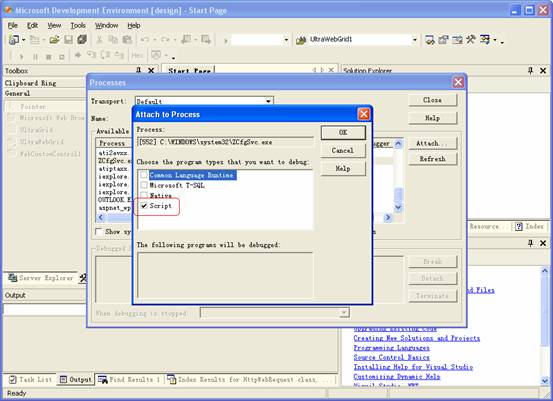
Task: Open the Tools menu
Action: [x=78, y=25]
